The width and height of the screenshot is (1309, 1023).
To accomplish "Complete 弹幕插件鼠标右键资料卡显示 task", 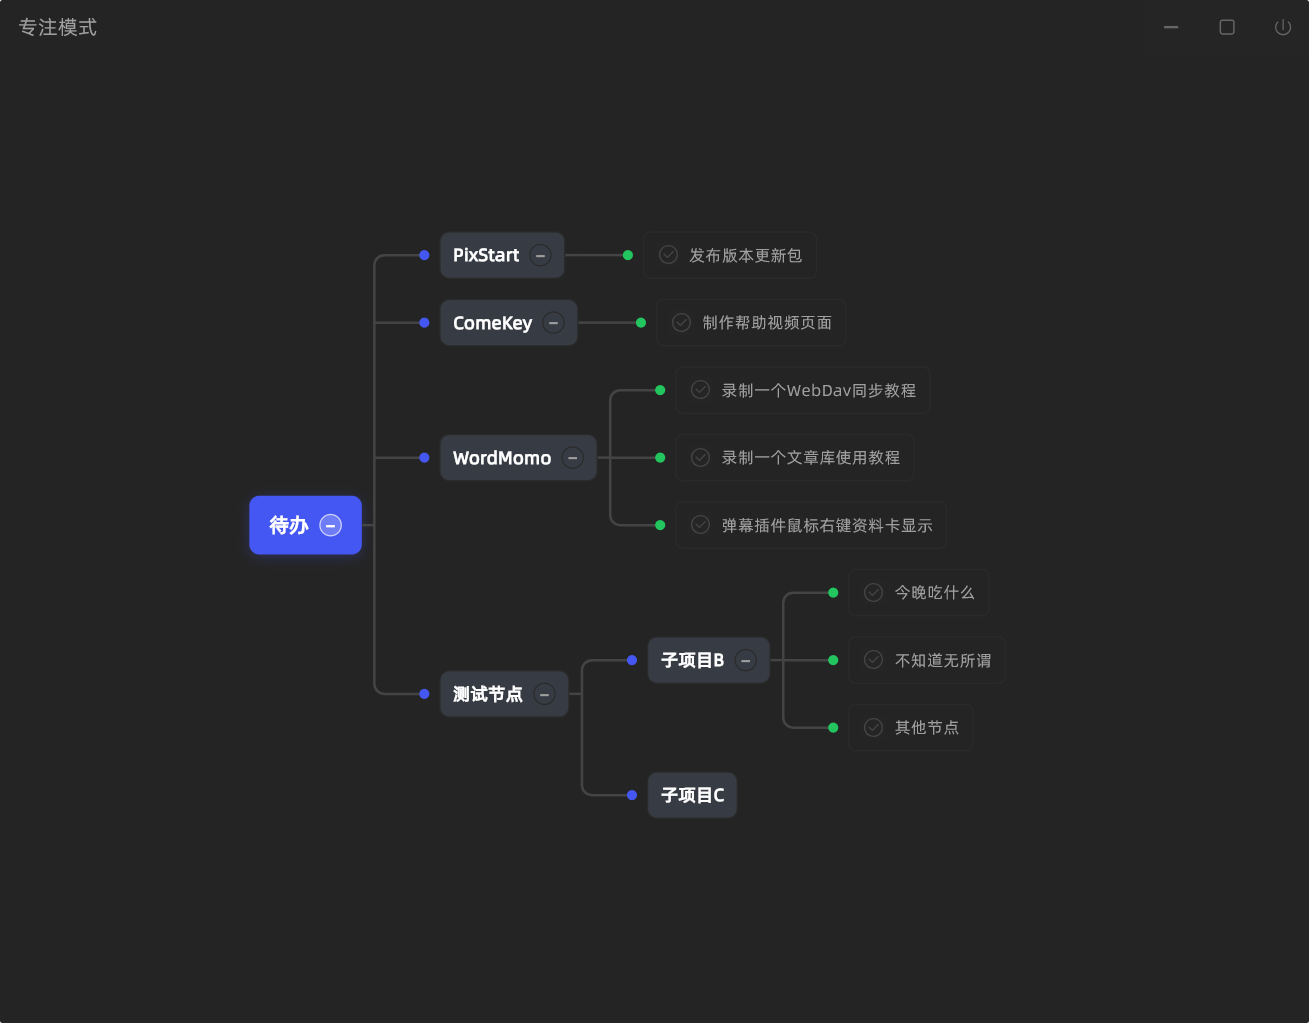I will pos(700,525).
